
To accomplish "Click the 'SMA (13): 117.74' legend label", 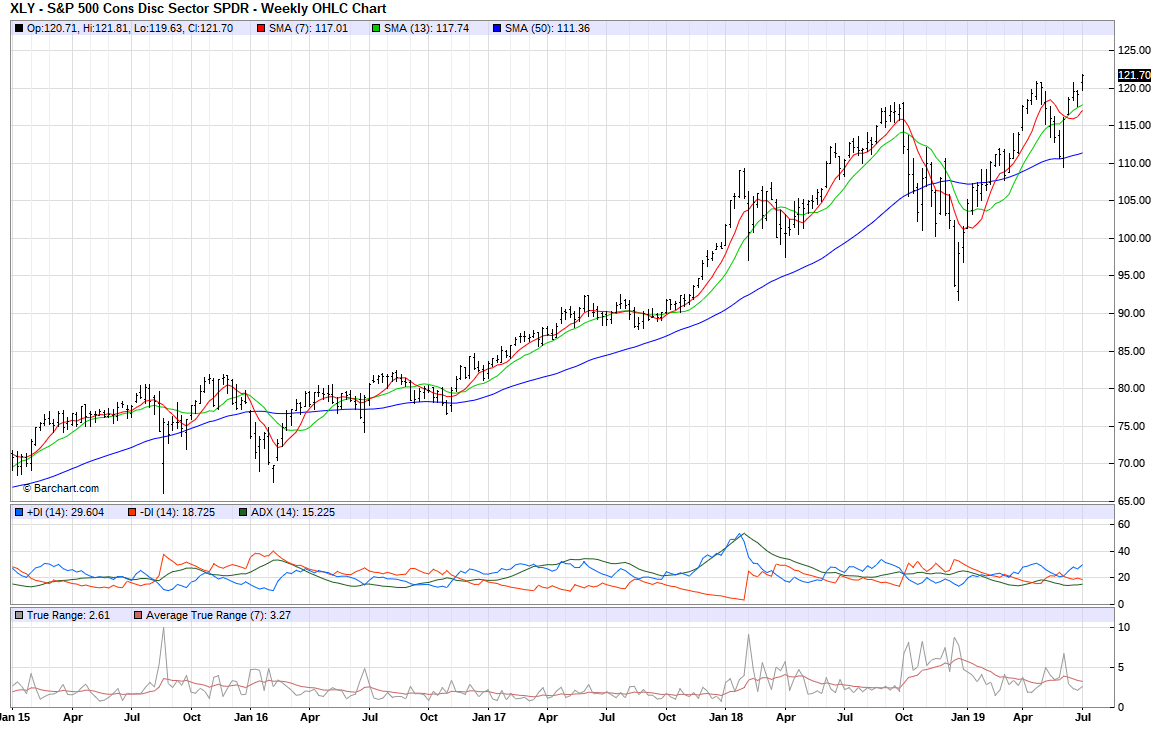I will (426, 29).
